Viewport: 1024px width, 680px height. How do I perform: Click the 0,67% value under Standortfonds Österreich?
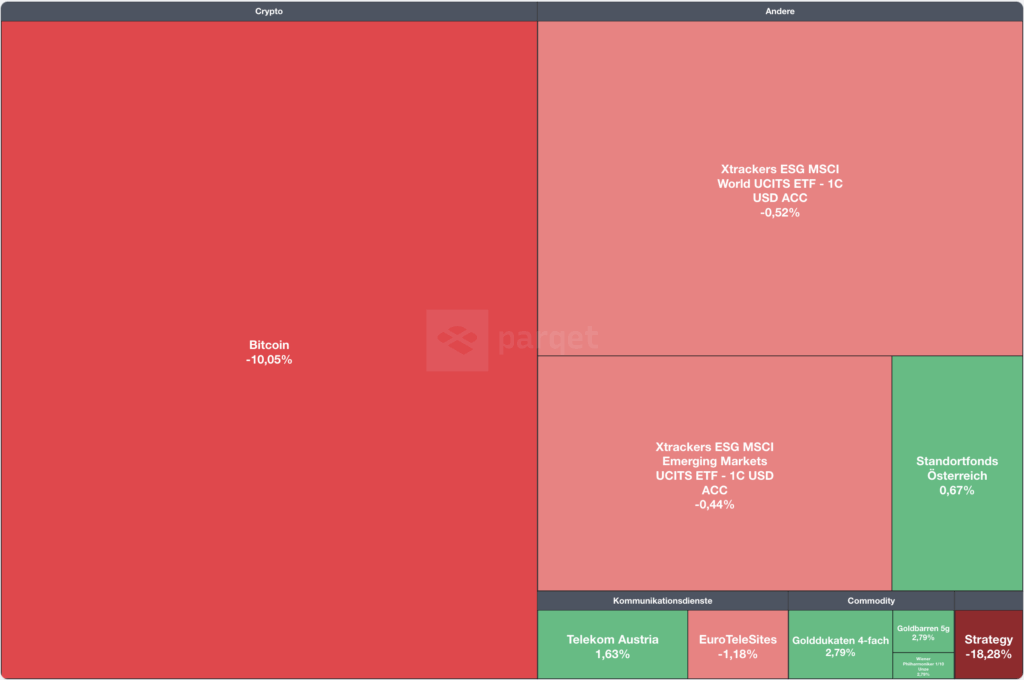(956, 490)
